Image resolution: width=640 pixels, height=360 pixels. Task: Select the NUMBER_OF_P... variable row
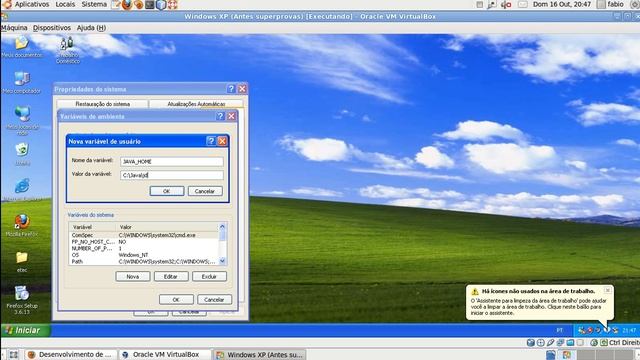(x=144, y=248)
